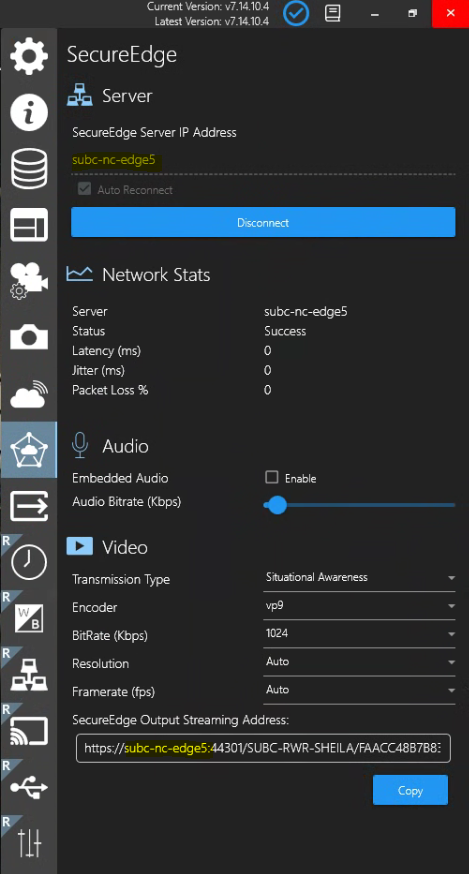Screen dimensions: 469x874
Task: Select the clock sidebar icon
Action: click(x=29, y=562)
